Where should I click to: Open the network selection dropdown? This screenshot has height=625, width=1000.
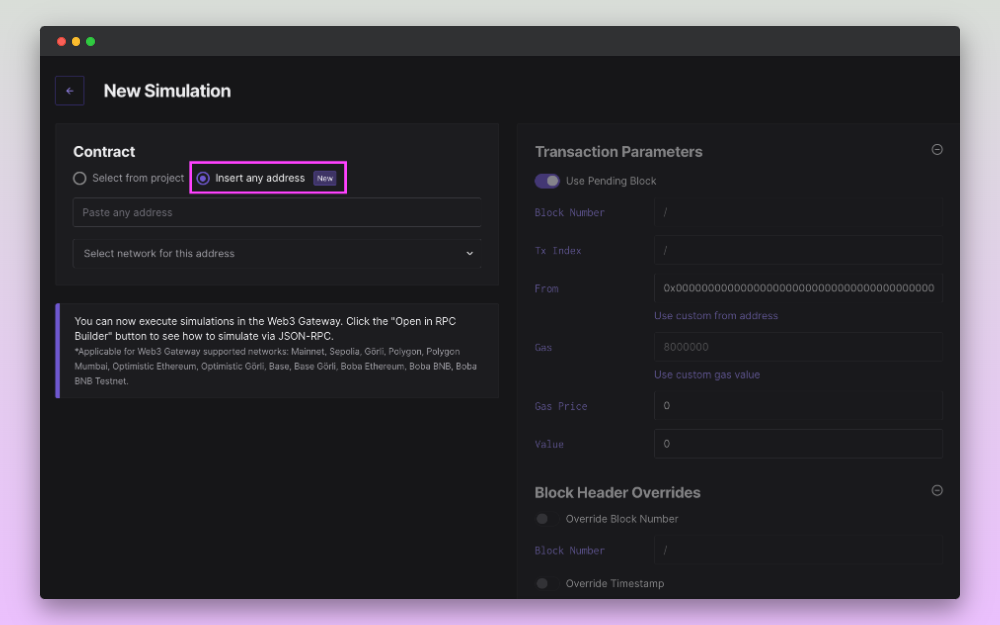tap(277, 253)
